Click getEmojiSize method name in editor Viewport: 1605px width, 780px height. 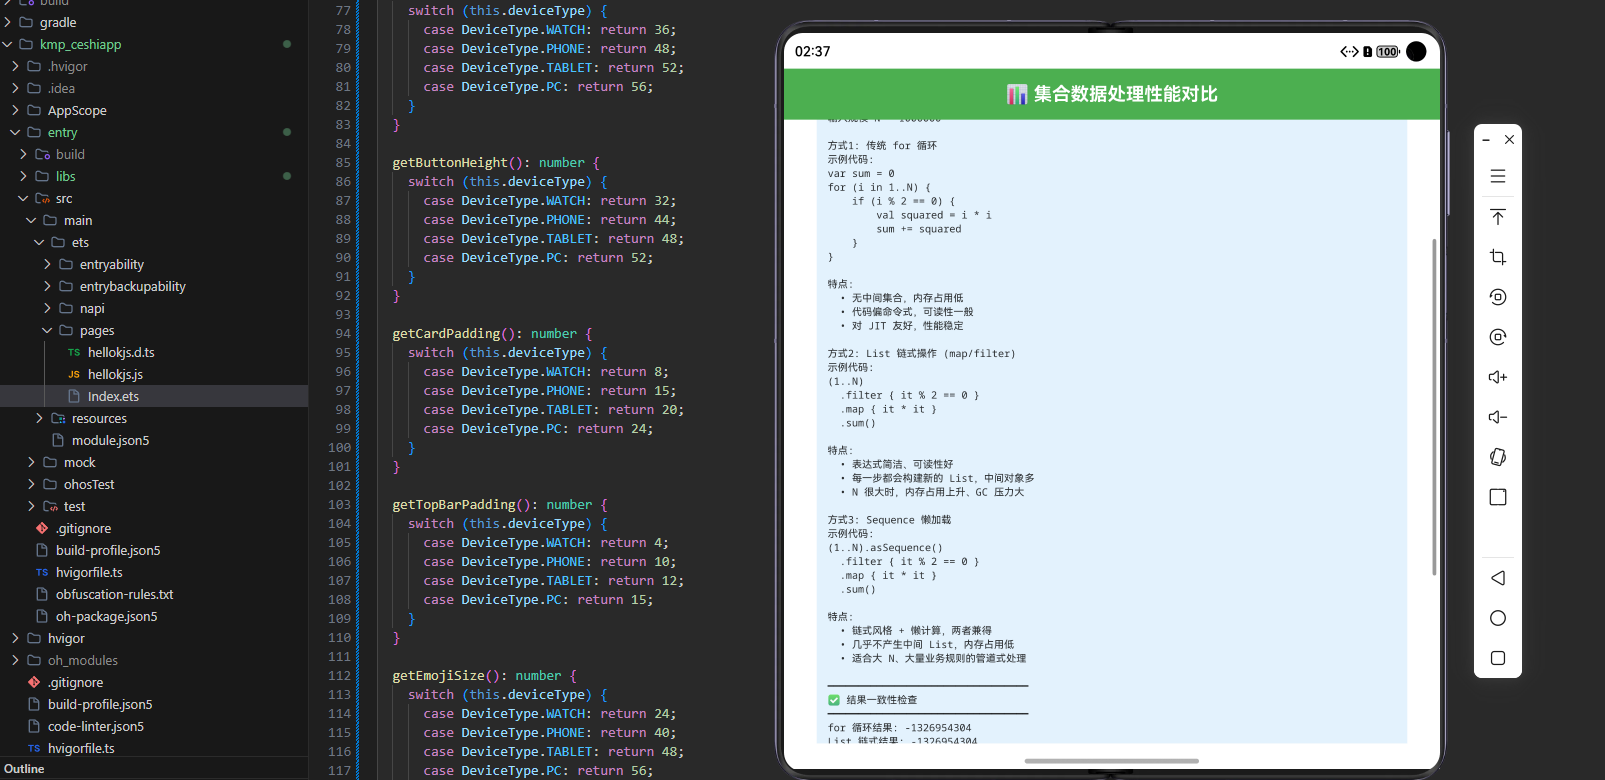pos(438,675)
